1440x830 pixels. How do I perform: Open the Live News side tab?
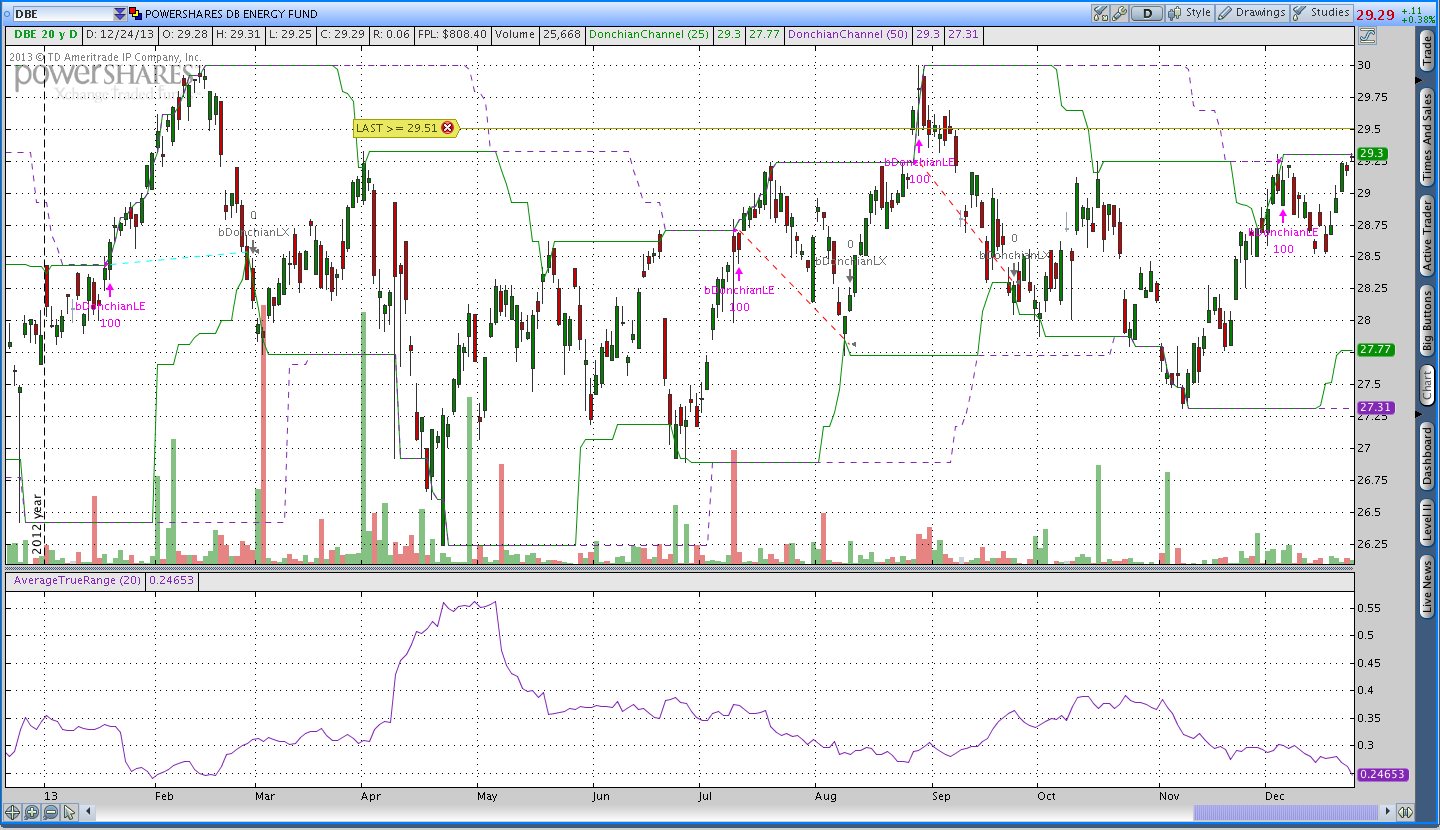click(1427, 587)
